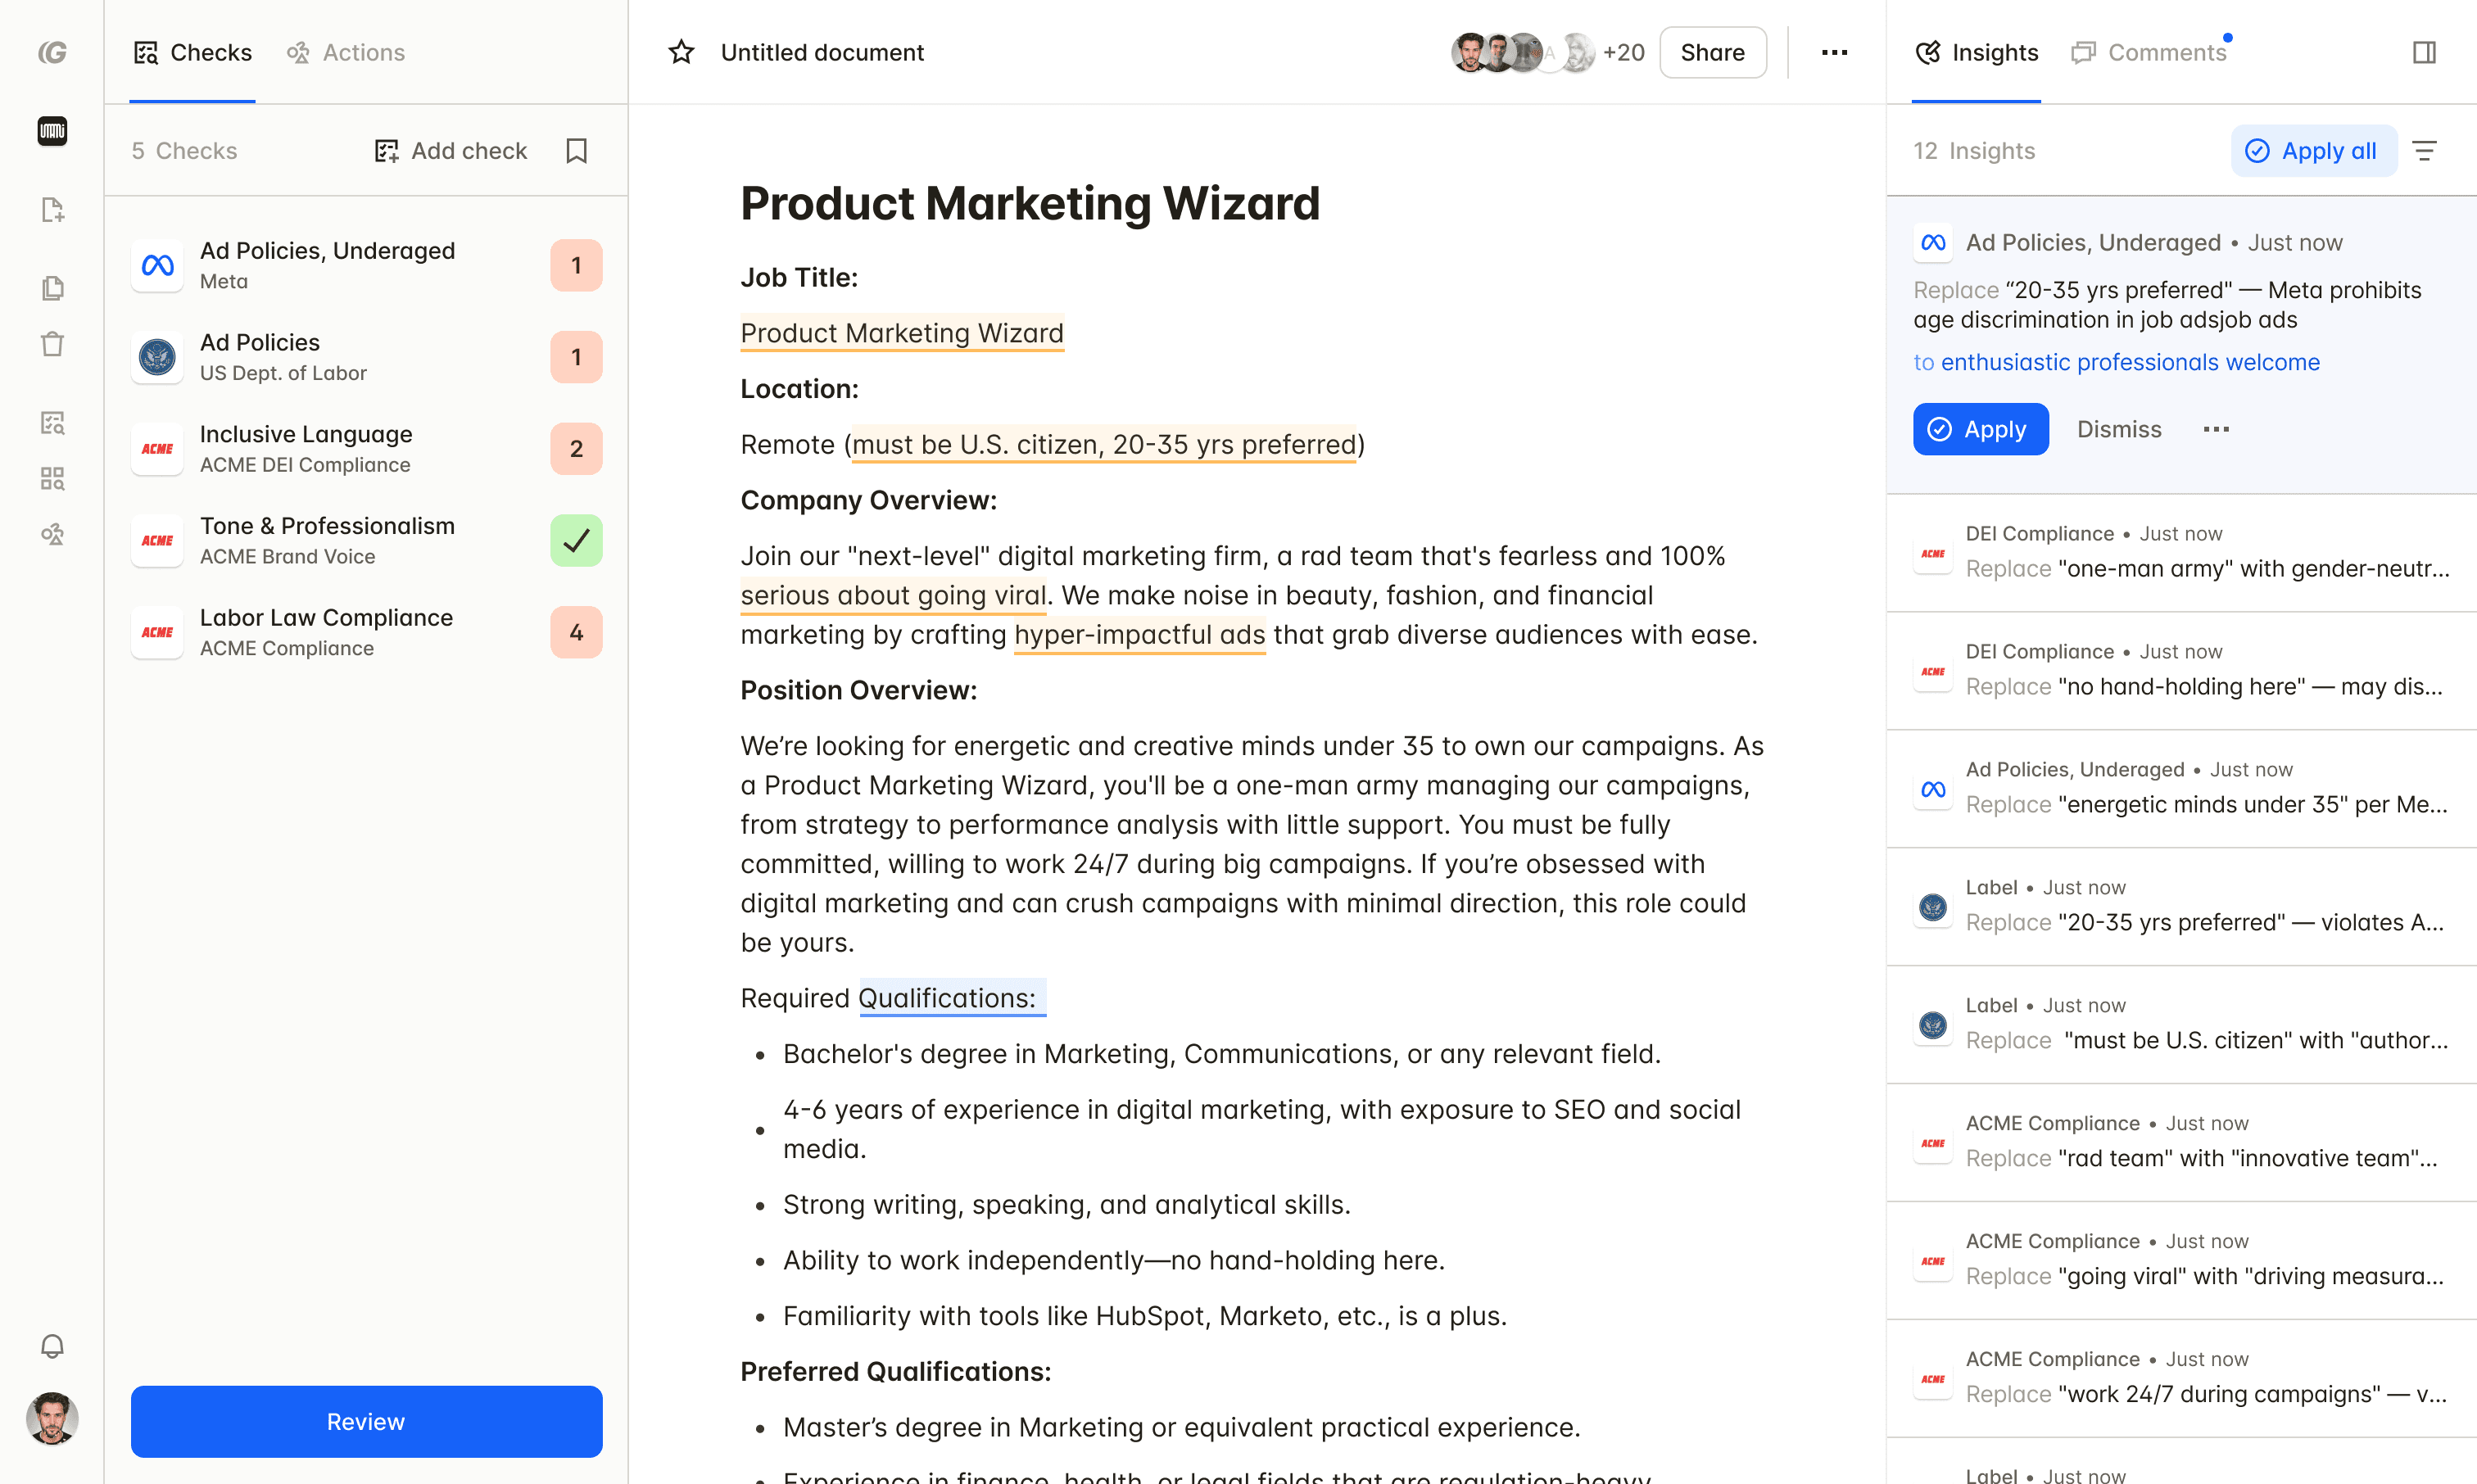Switch to the Actions tab
2477x1484 pixels.
346,52
